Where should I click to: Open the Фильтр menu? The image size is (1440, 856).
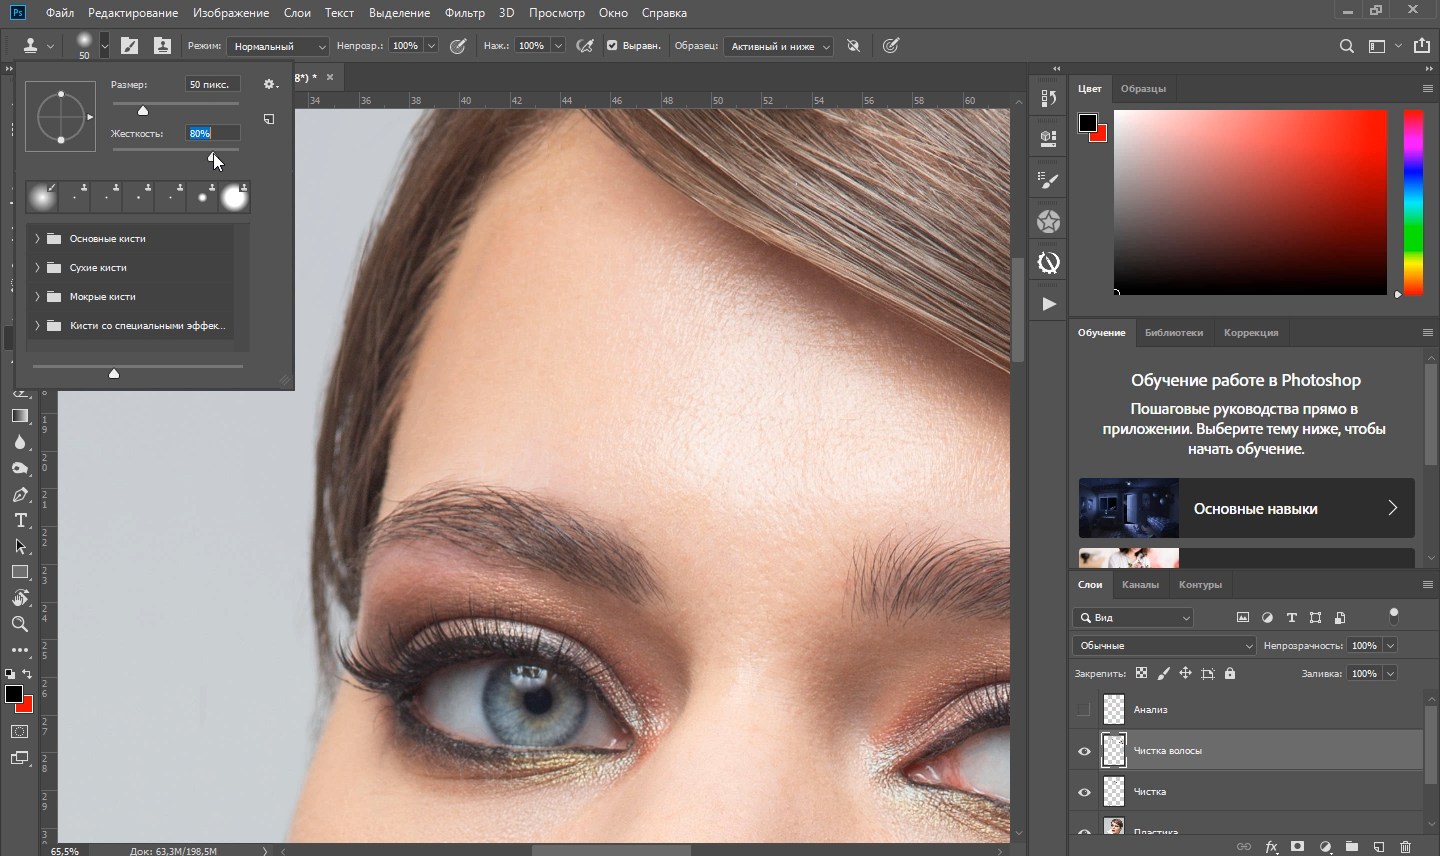[x=465, y=13]
